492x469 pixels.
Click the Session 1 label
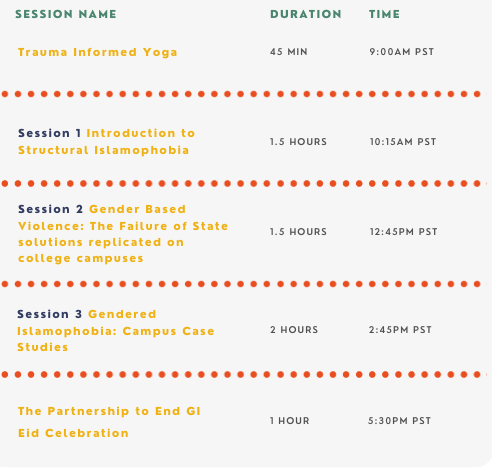(x=49, y=133)
